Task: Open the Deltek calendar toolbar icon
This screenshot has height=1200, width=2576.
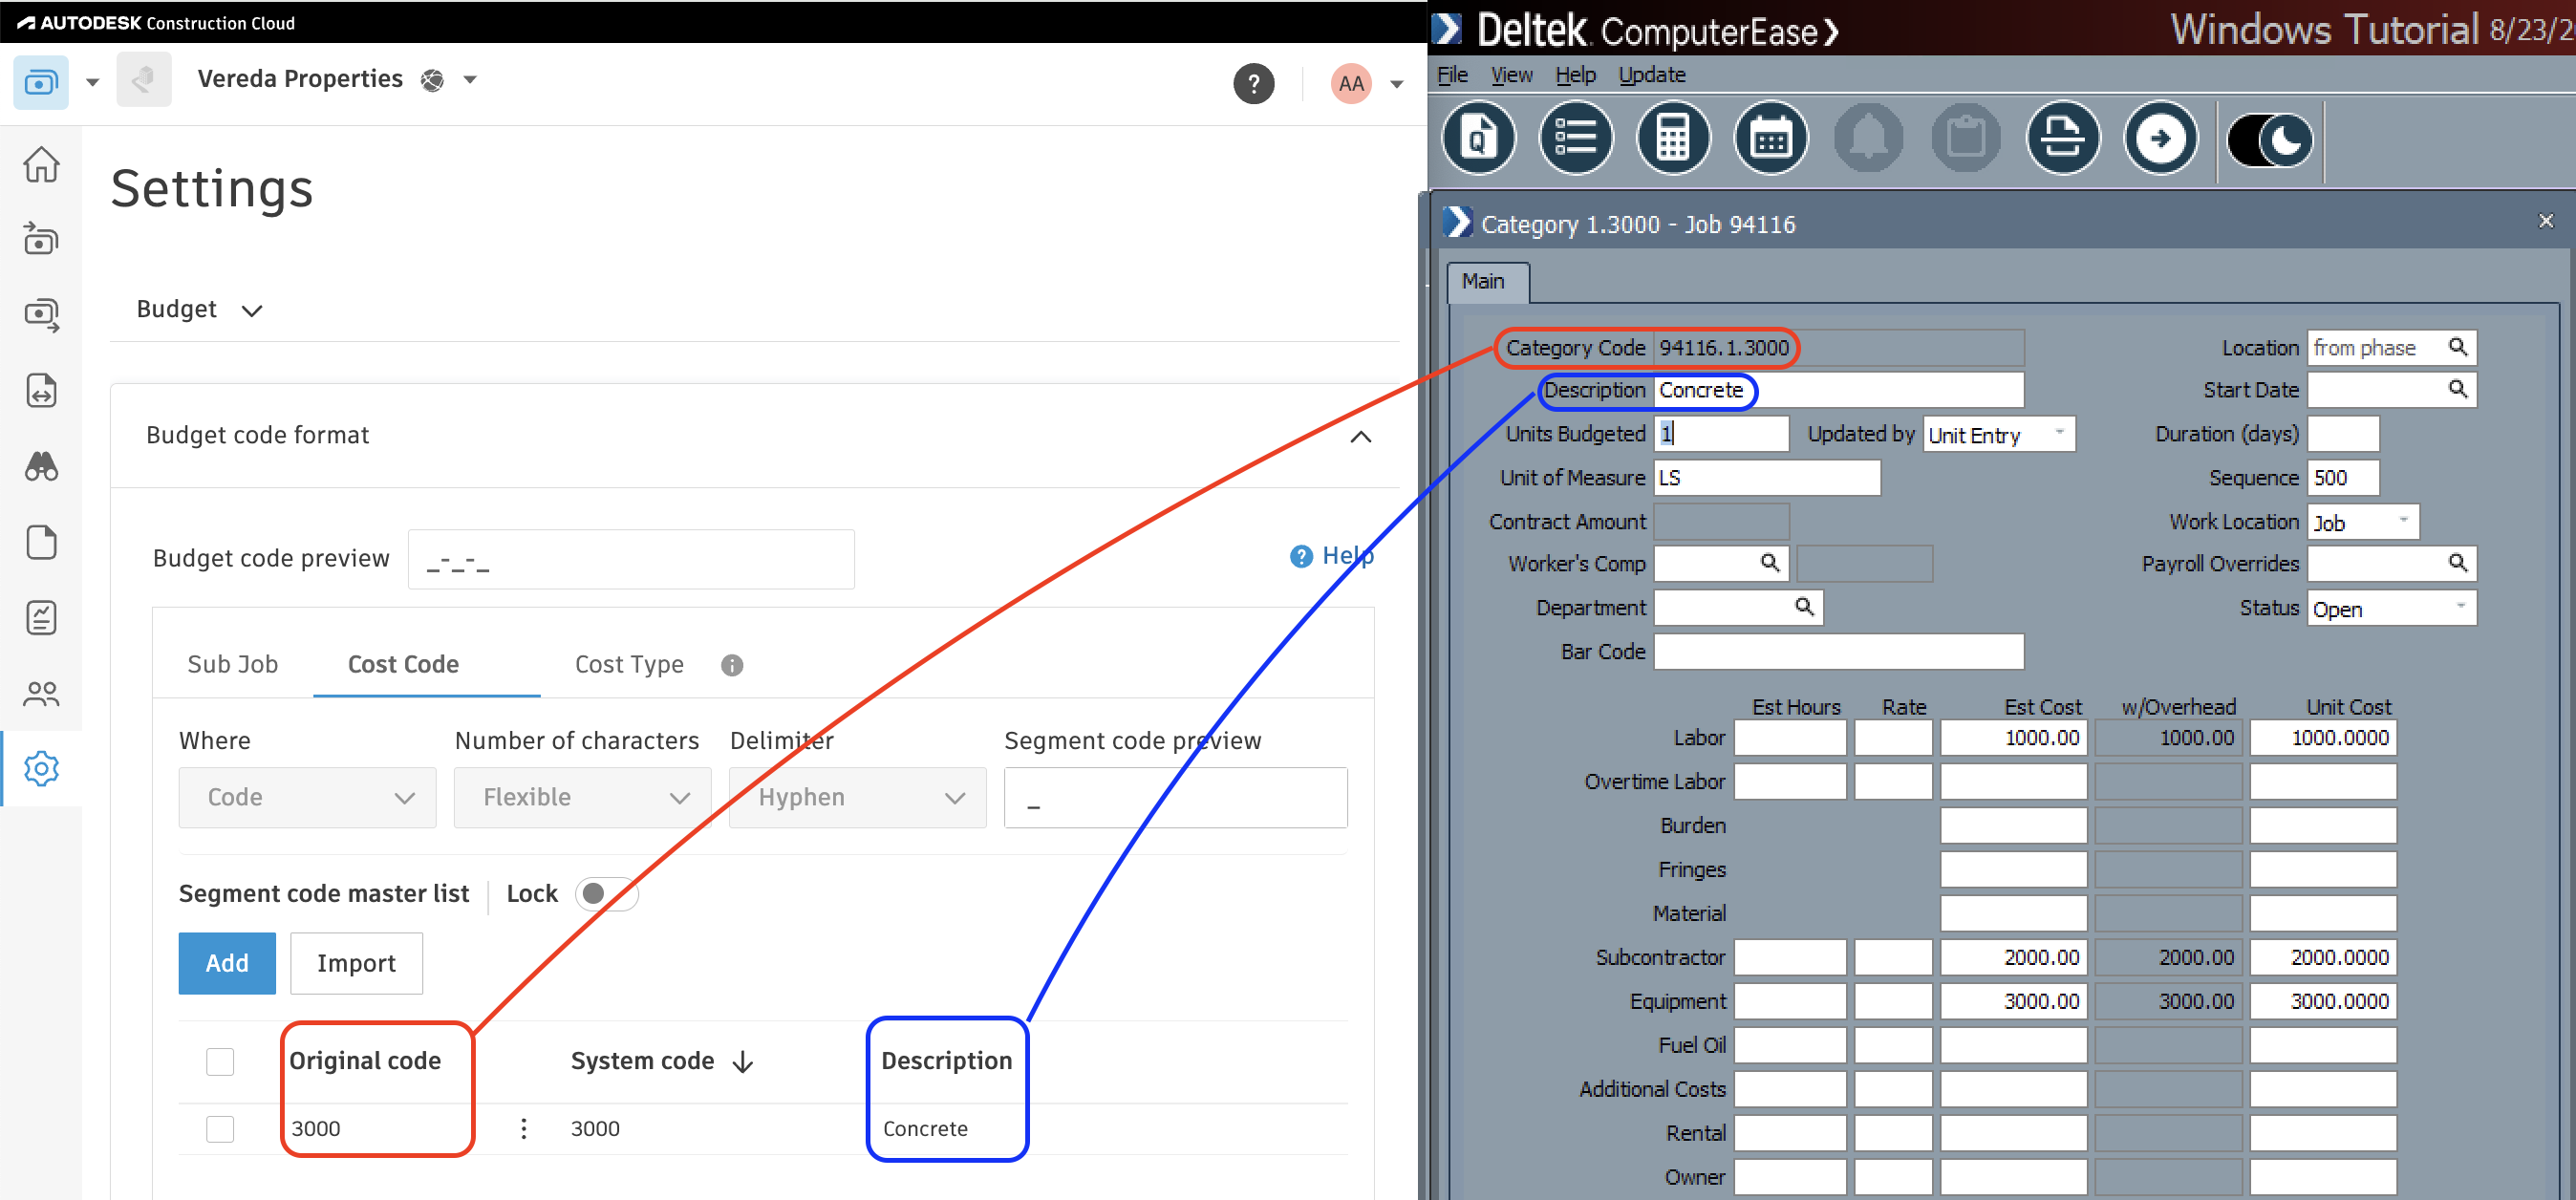Action: [1771, 138]
